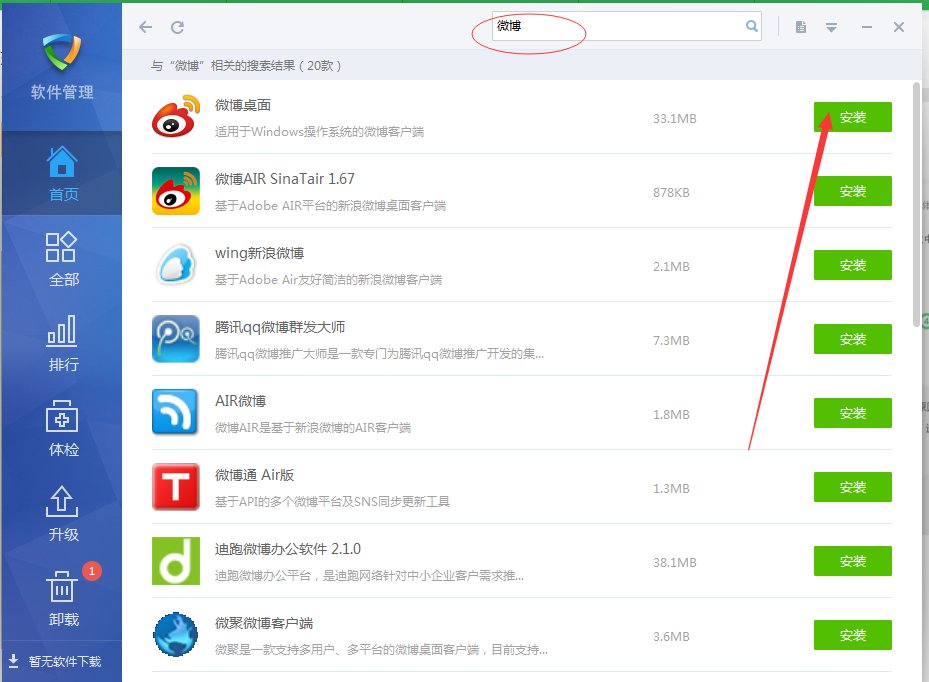This screenshot has height=682, width=929.
Task: Open the document list icon in title bar
Action: point(800,27)
